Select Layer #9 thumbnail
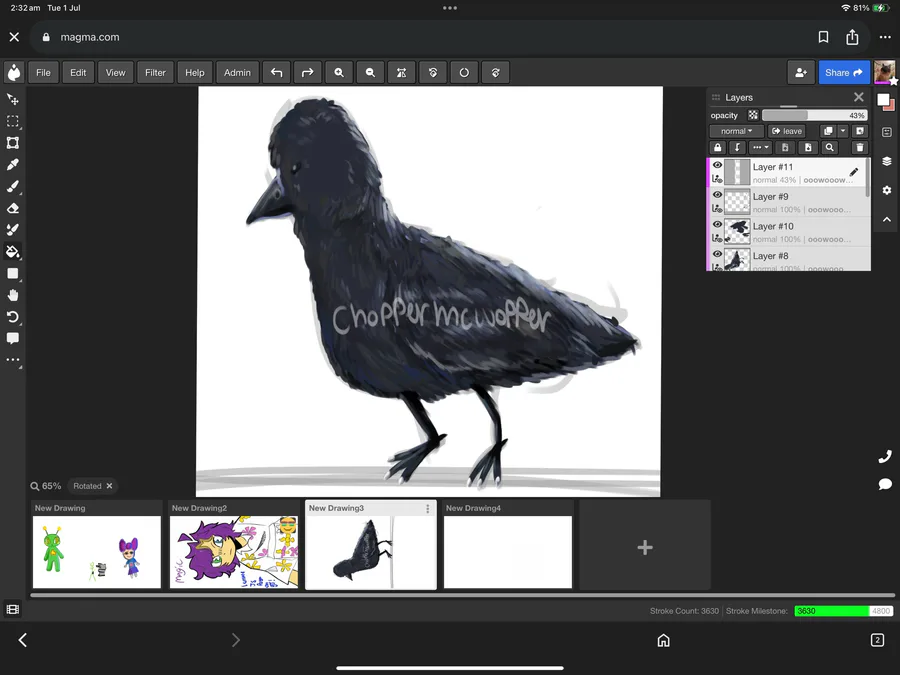 (x=737, y=202)
